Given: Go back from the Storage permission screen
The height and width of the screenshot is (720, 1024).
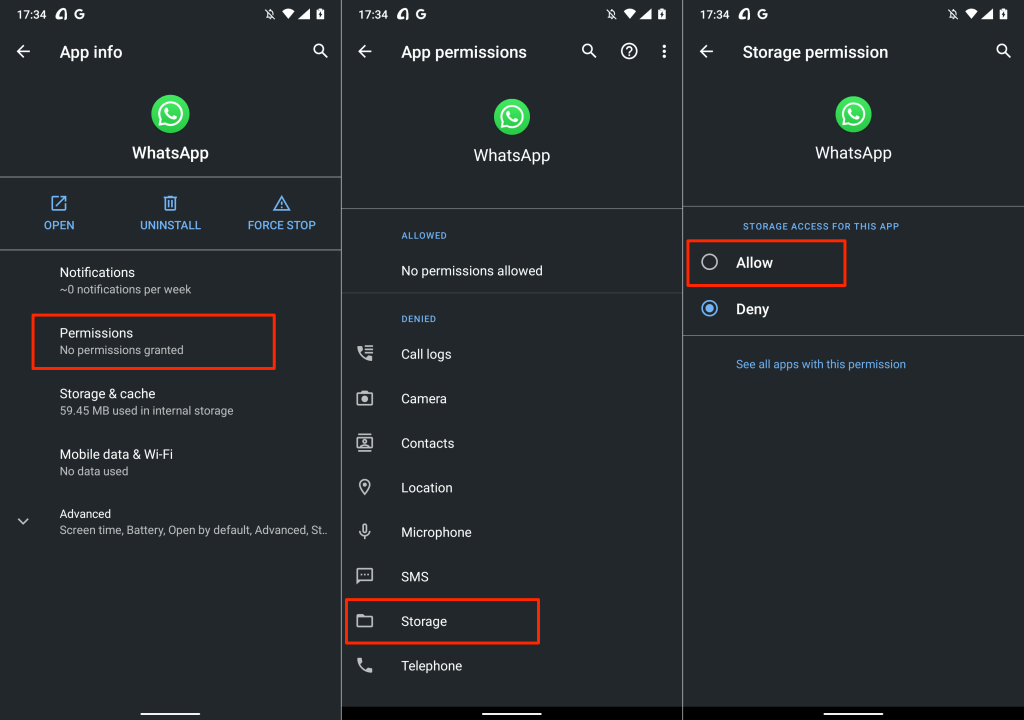Looking at the screenshot, I should point(707,52).
